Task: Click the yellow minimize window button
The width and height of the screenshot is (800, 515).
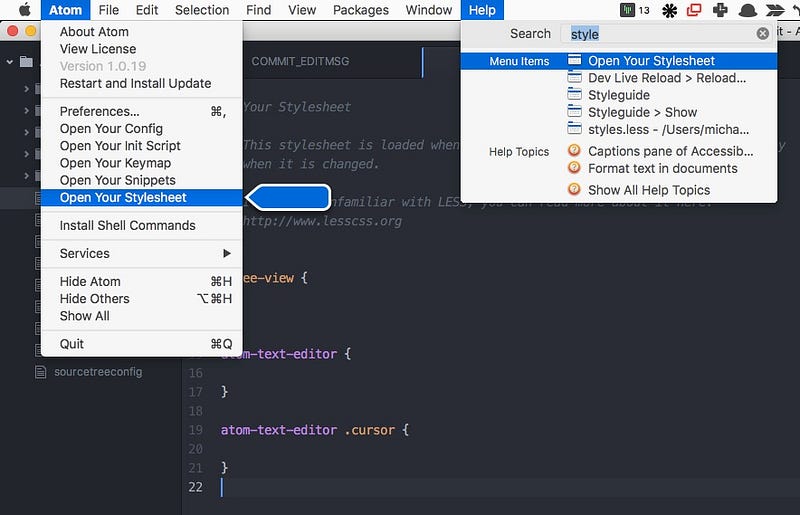Action: [31, 32]
